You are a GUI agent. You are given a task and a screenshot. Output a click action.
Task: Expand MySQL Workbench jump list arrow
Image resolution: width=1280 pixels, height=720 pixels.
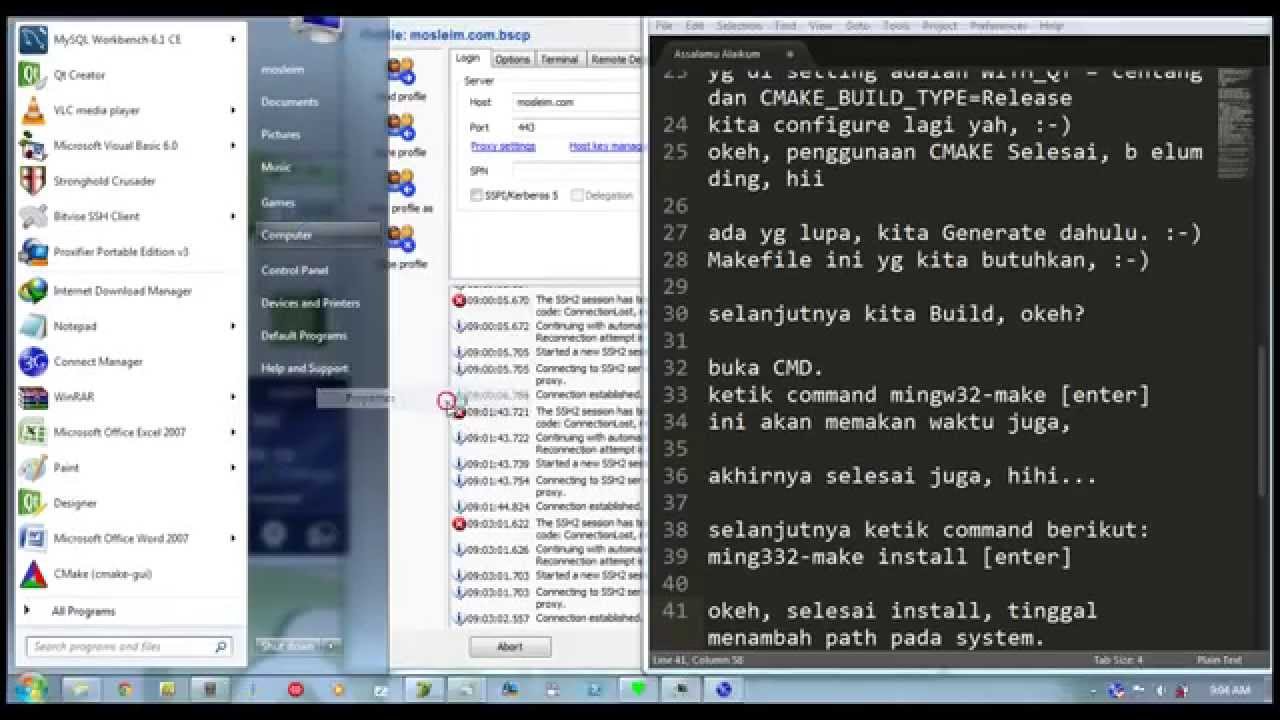coord(233,40)
